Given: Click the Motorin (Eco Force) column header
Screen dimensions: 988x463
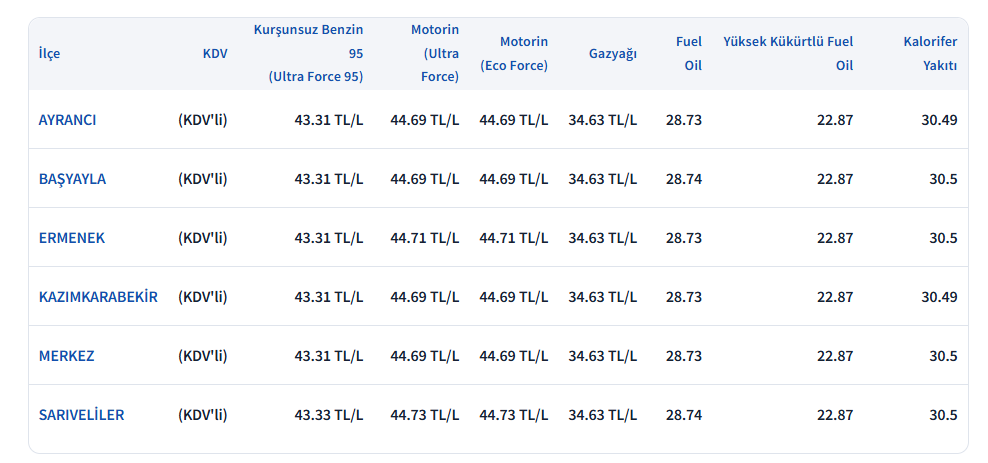Looking at the screenshot, I should click(x=514, y=54).
